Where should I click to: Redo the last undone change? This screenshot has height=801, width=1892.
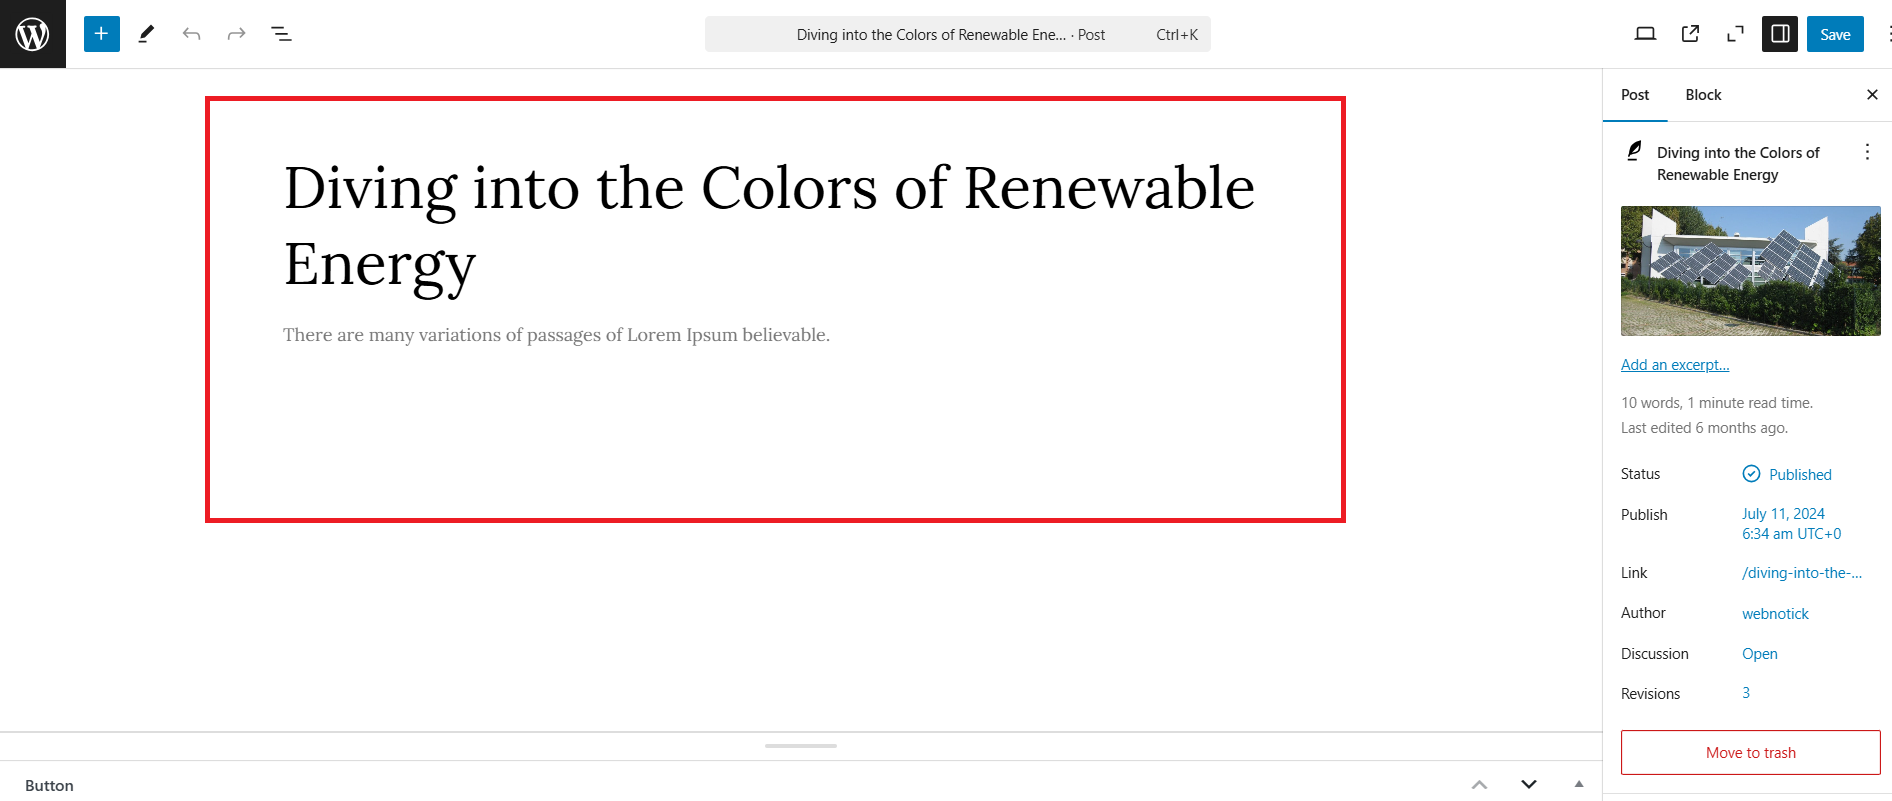[x=236, y=34]
